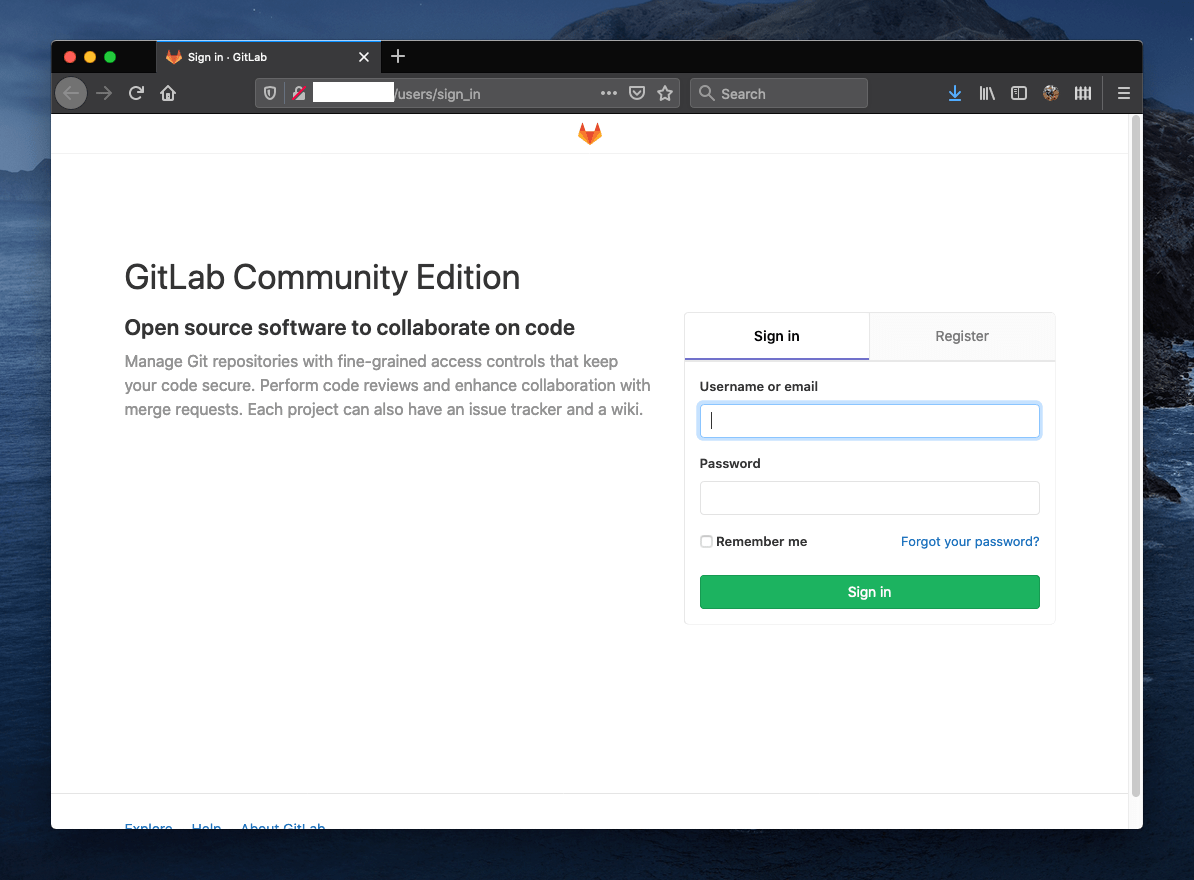
Task: Click the 'Password' field label
Action: click(730, 464)
